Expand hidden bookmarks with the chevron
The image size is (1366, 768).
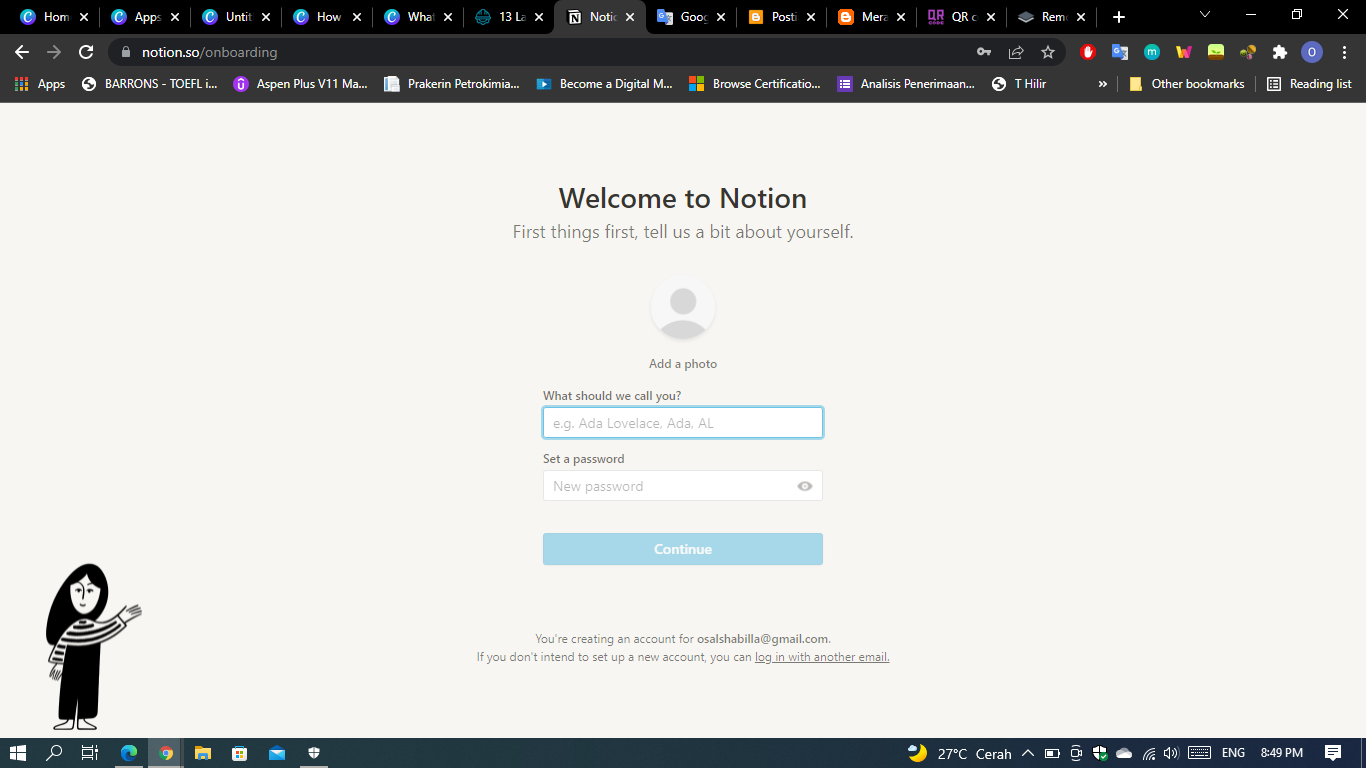click(x=1103, y=84)
